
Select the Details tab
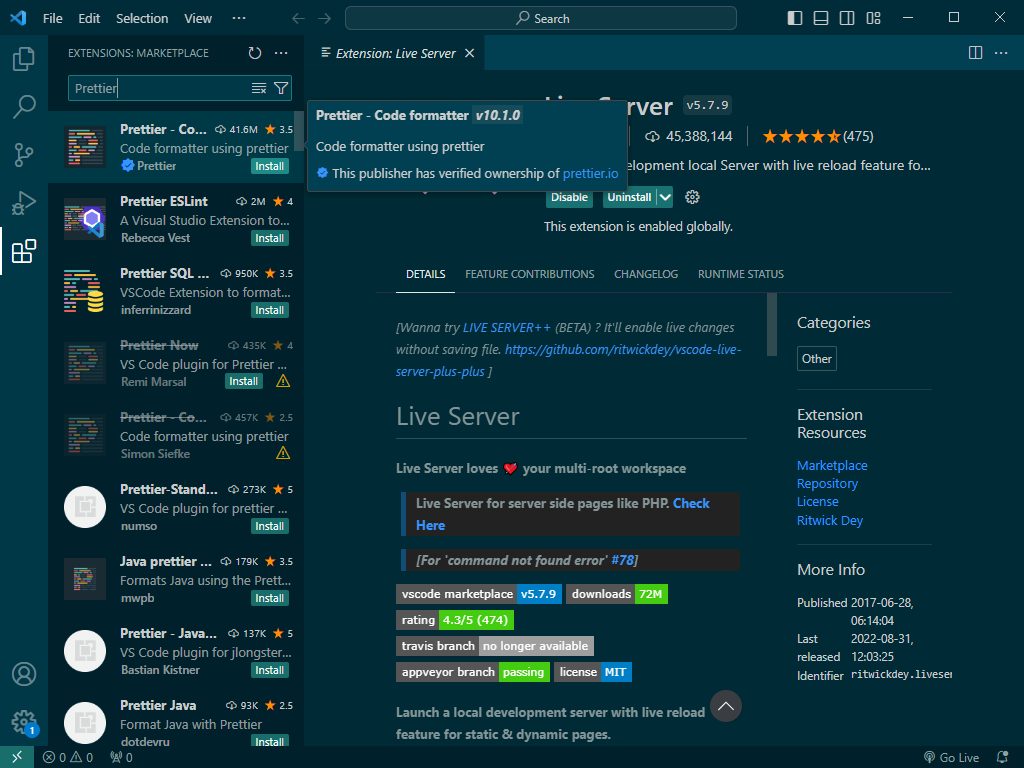tap(425, 274)
